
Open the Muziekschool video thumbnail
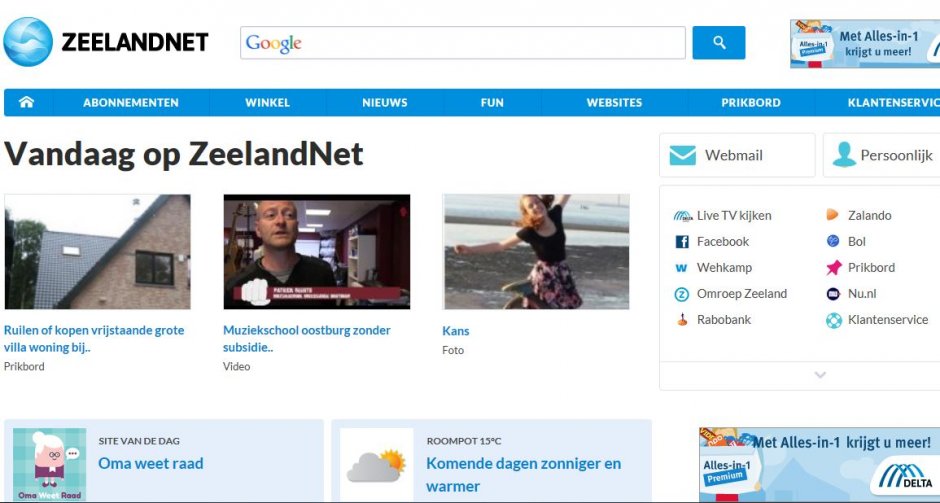(317, 252)
